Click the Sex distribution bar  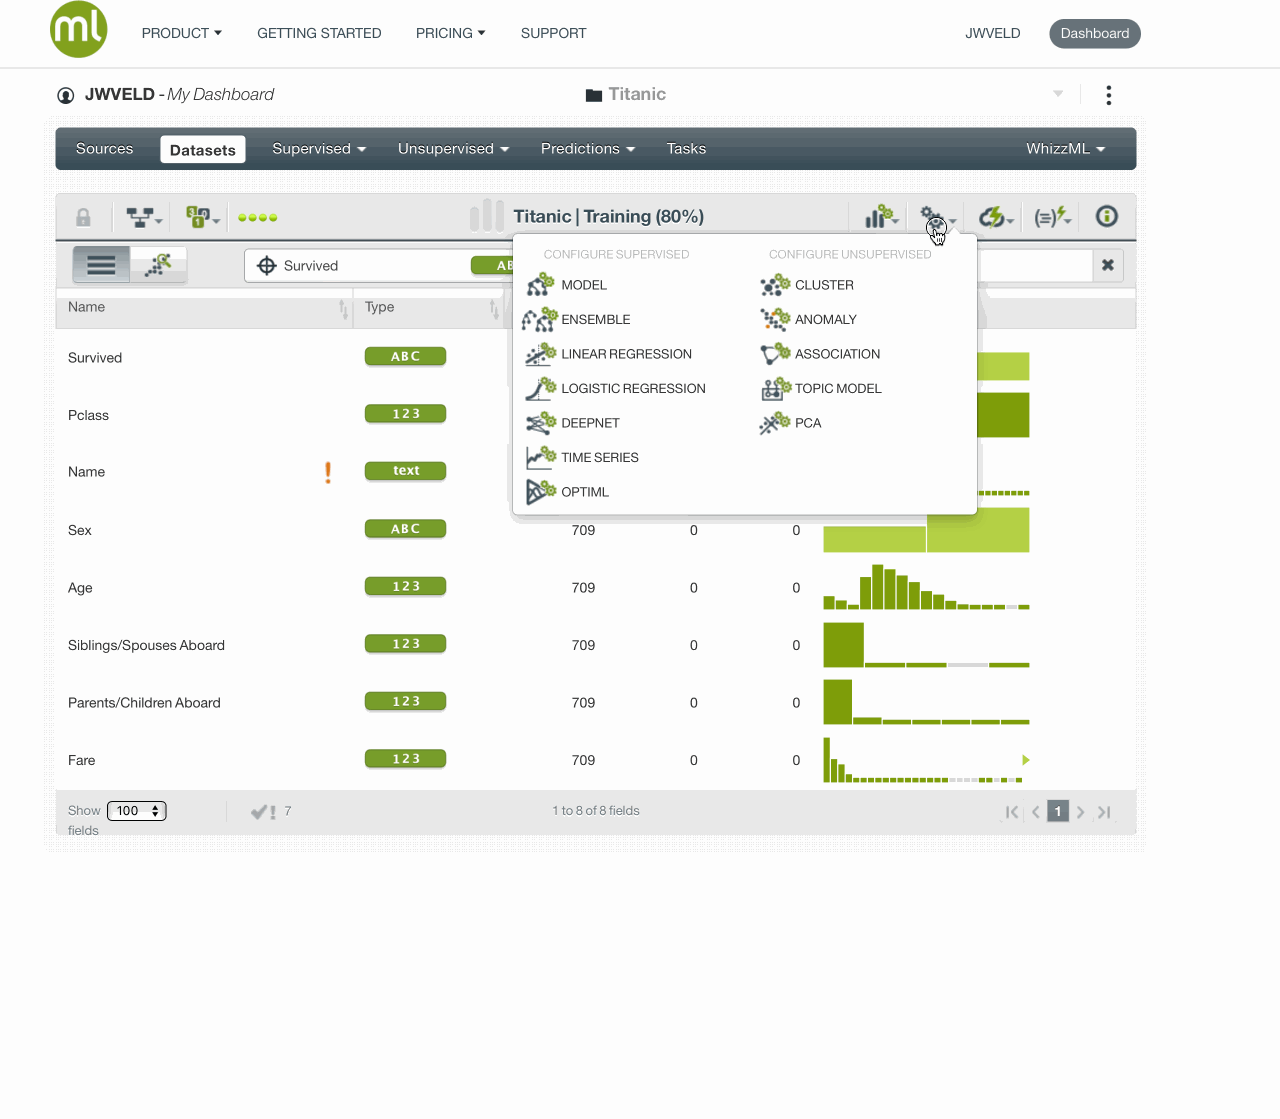coord(926,530)
